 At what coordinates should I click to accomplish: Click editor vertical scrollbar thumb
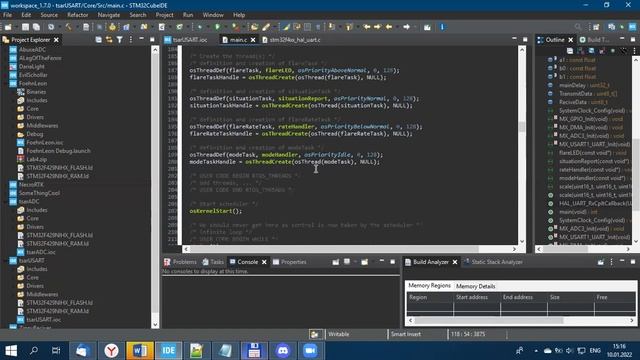[x=522, y=127]
